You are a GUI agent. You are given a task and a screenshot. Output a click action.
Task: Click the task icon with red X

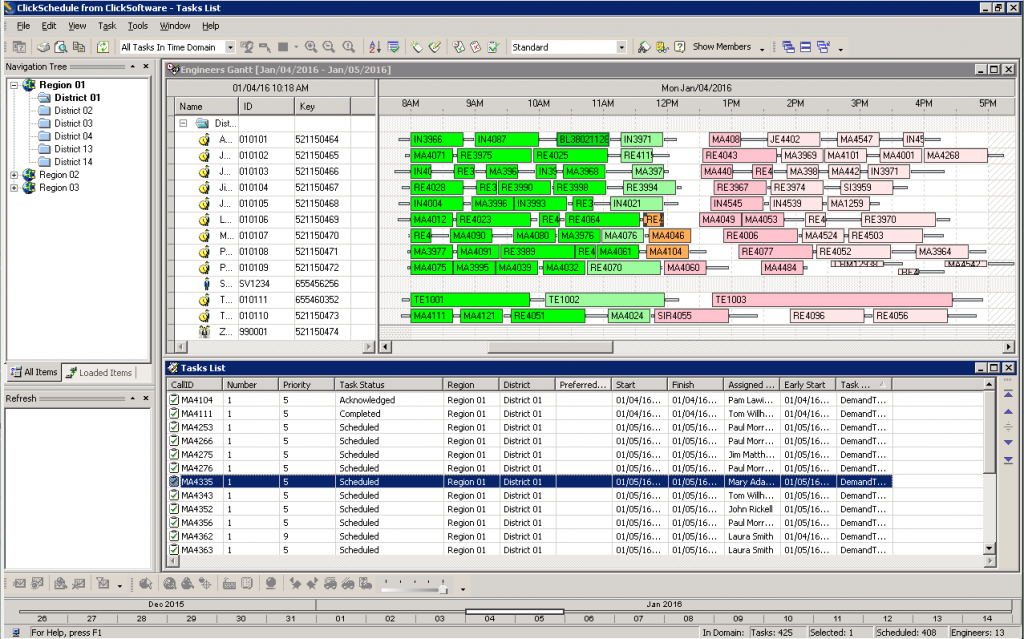coord(475,47)
